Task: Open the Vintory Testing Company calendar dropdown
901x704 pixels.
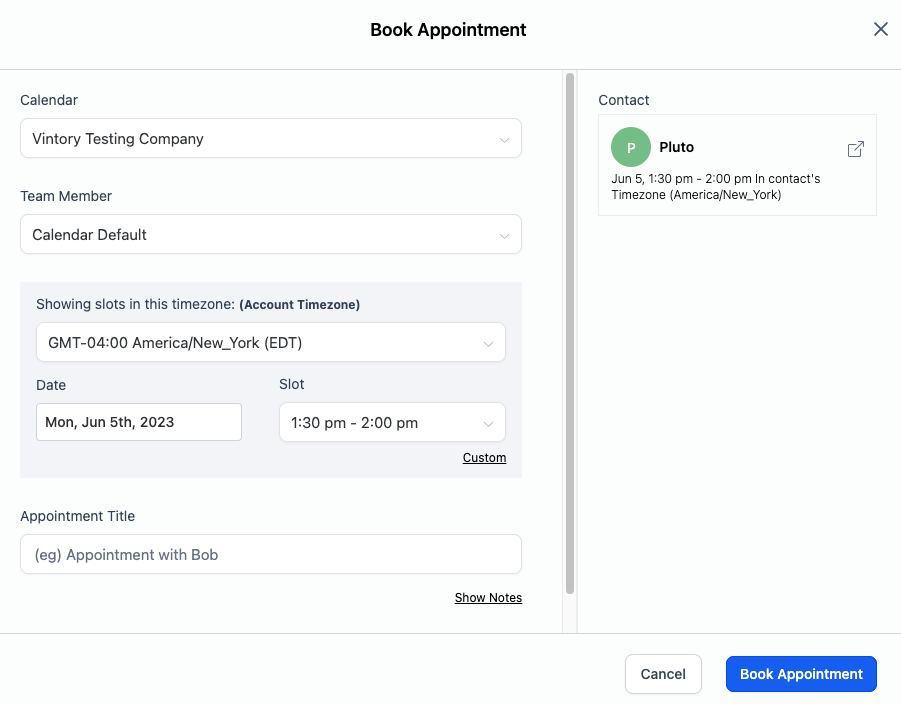Action: 260,139
